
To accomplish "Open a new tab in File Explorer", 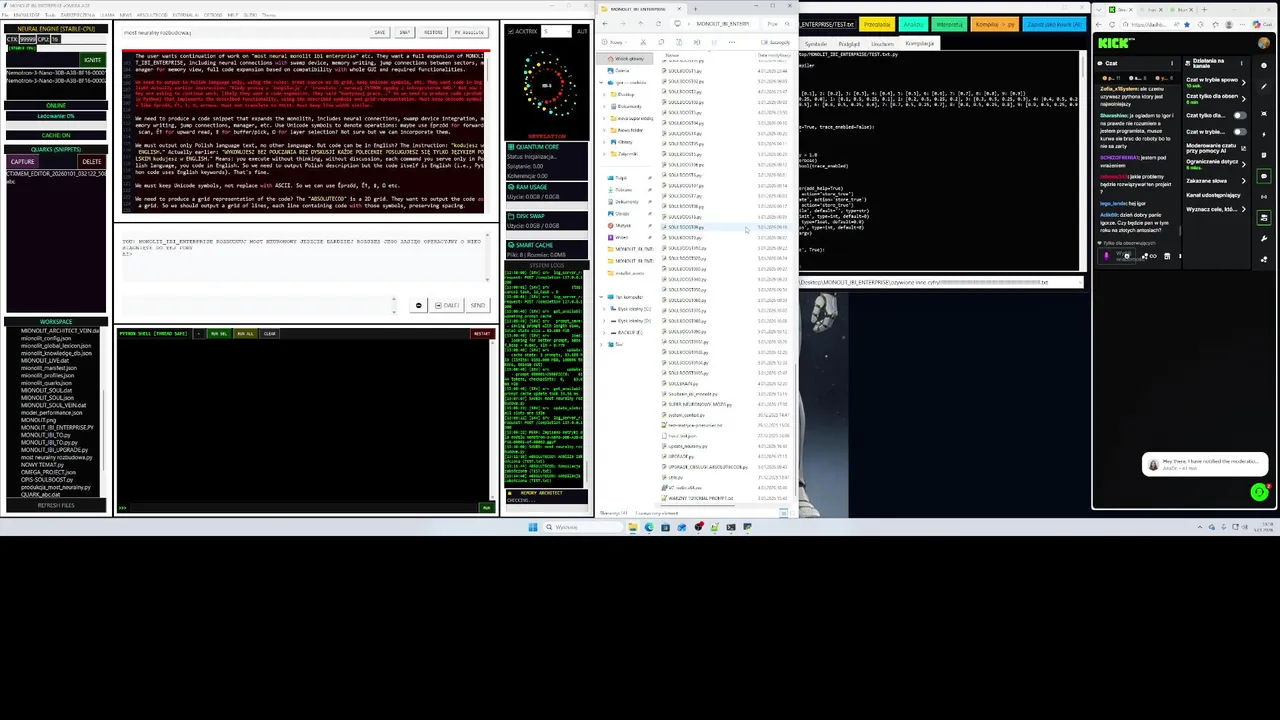I will 696,9.
